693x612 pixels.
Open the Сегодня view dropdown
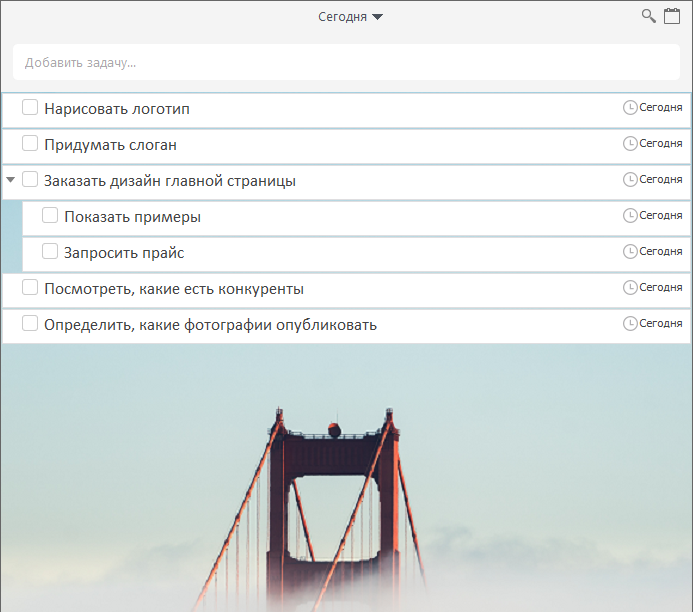[x=350, y=17]
